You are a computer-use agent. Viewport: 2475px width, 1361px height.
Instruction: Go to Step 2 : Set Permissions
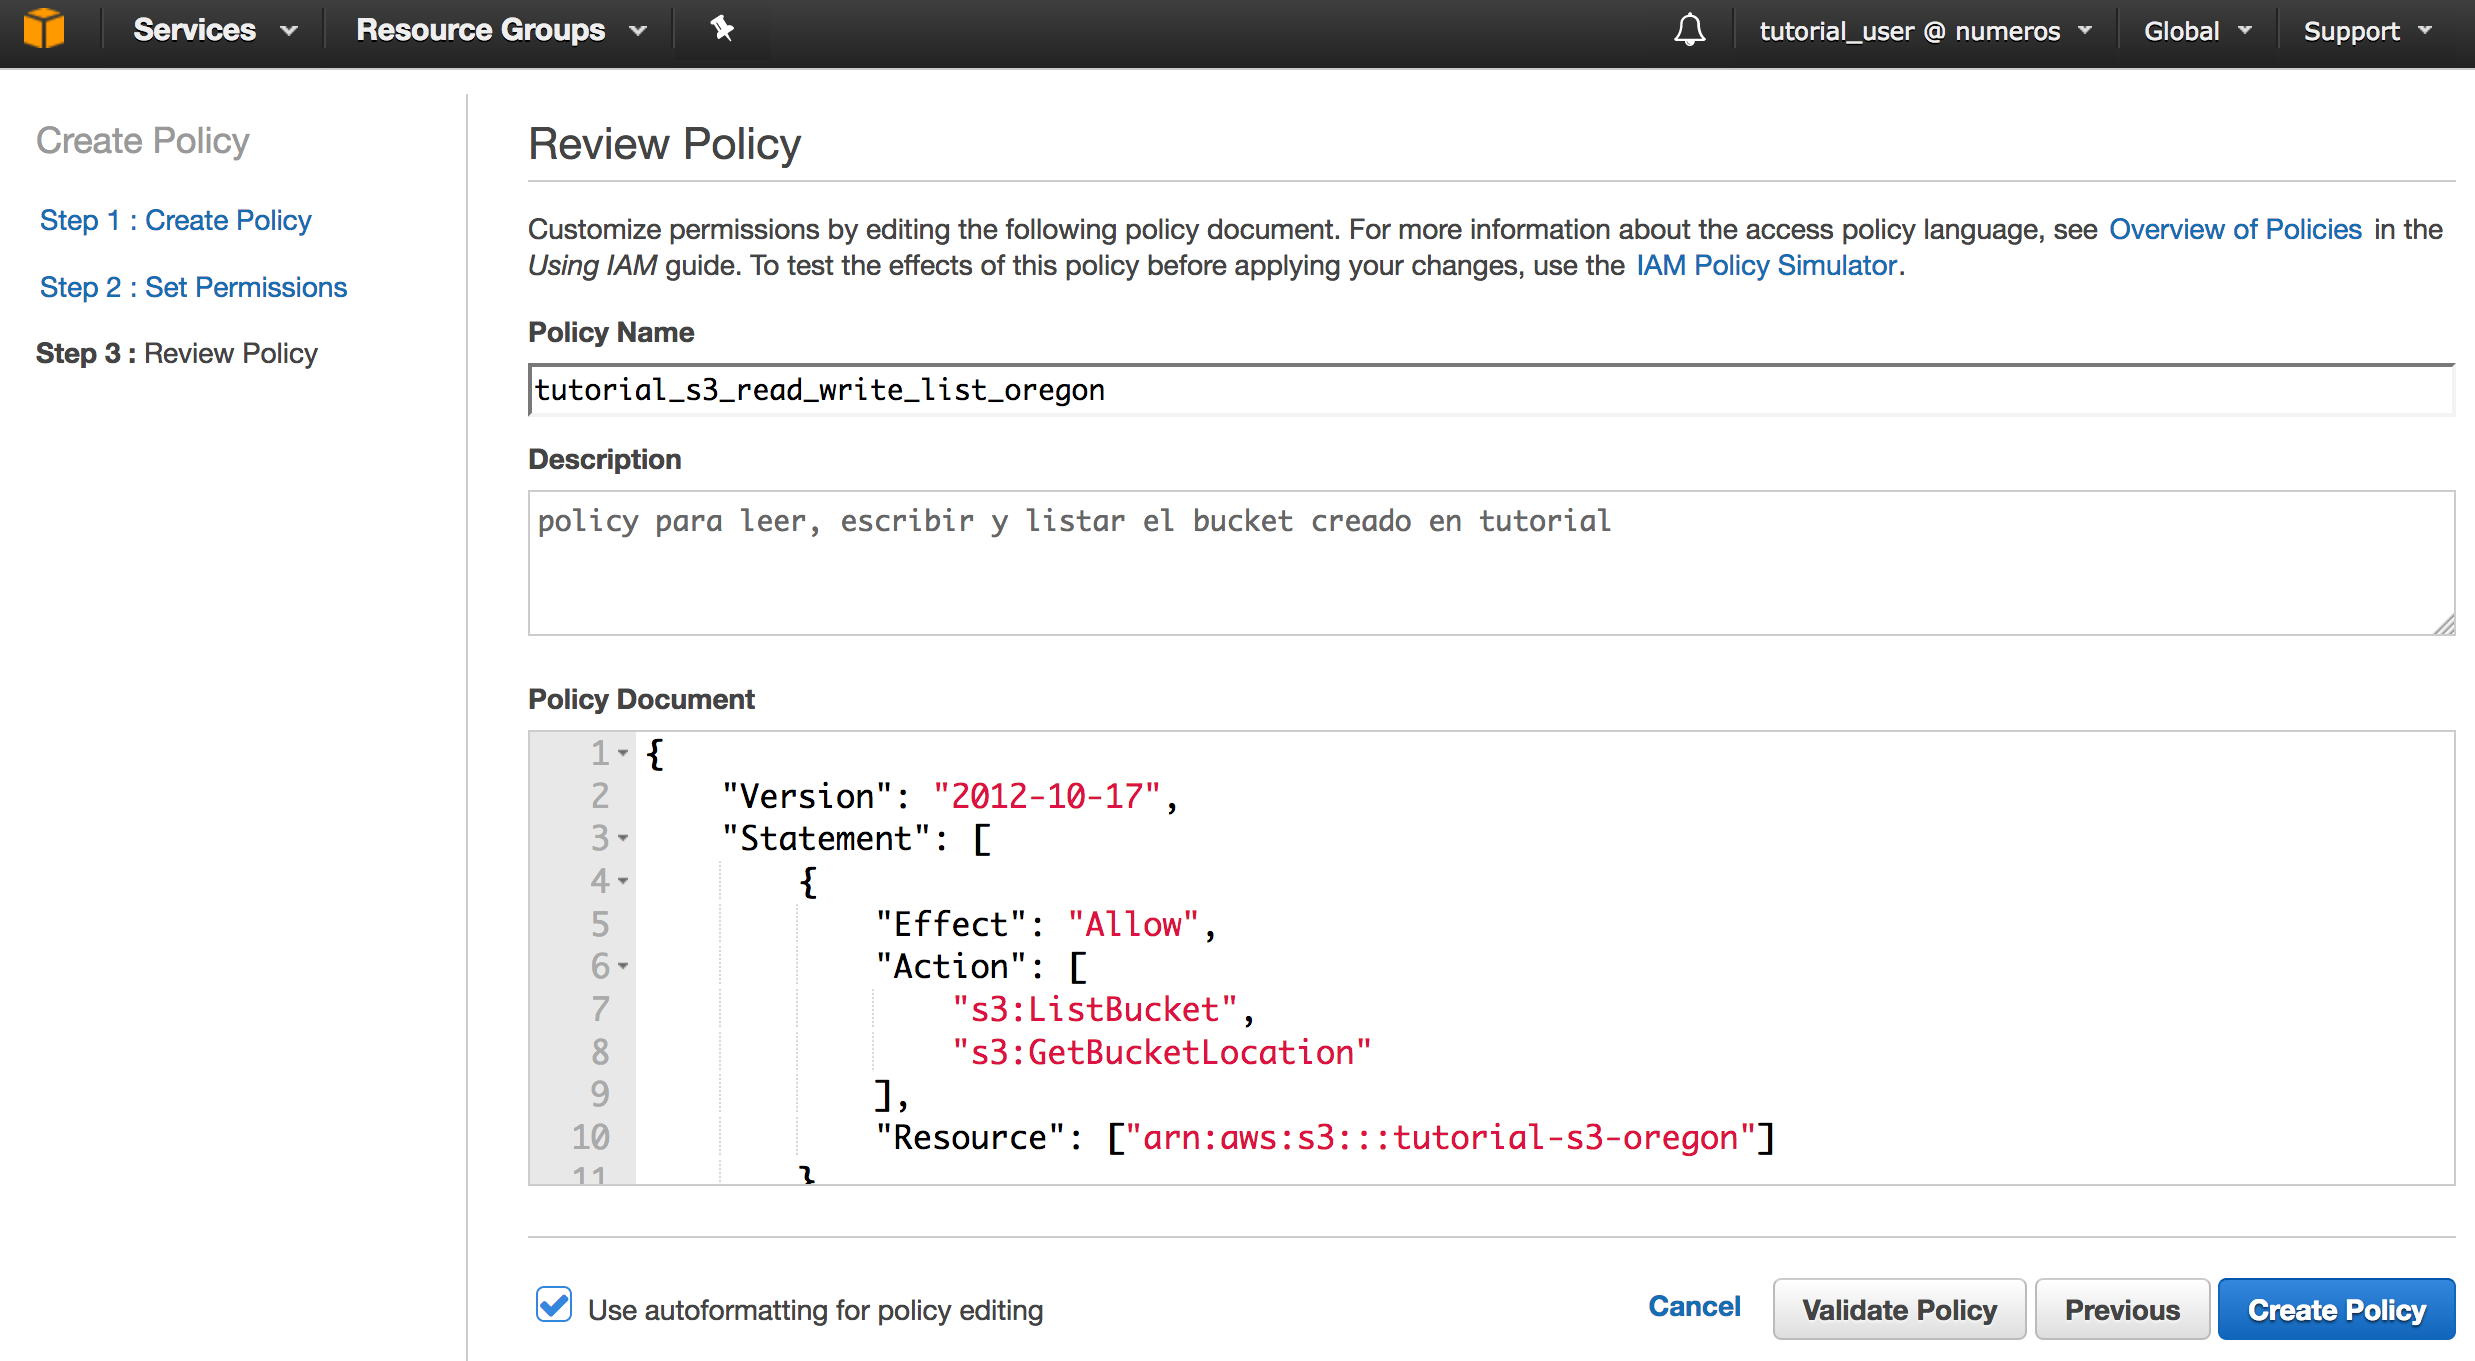[193, 287]
